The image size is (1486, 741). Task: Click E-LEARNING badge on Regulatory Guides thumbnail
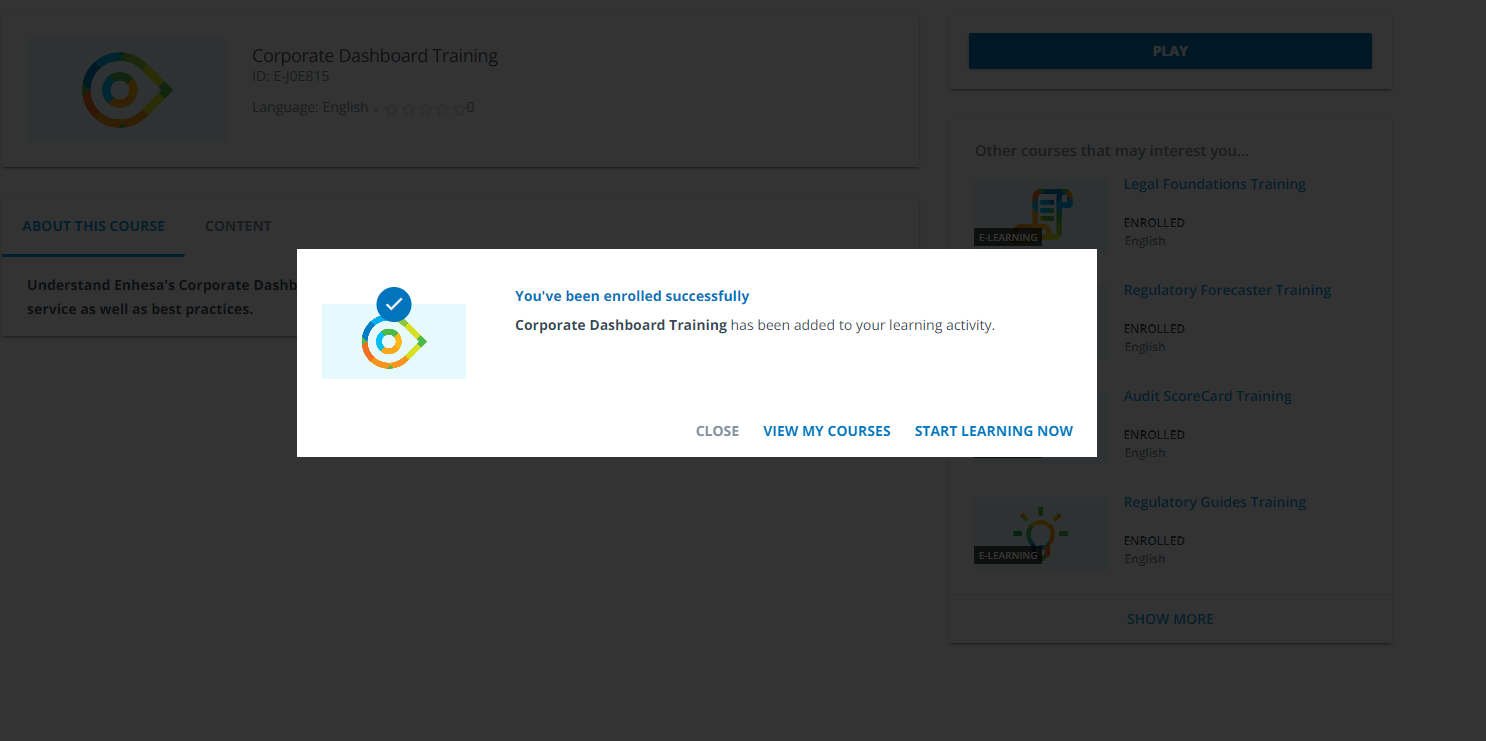tap(1008, 555)
